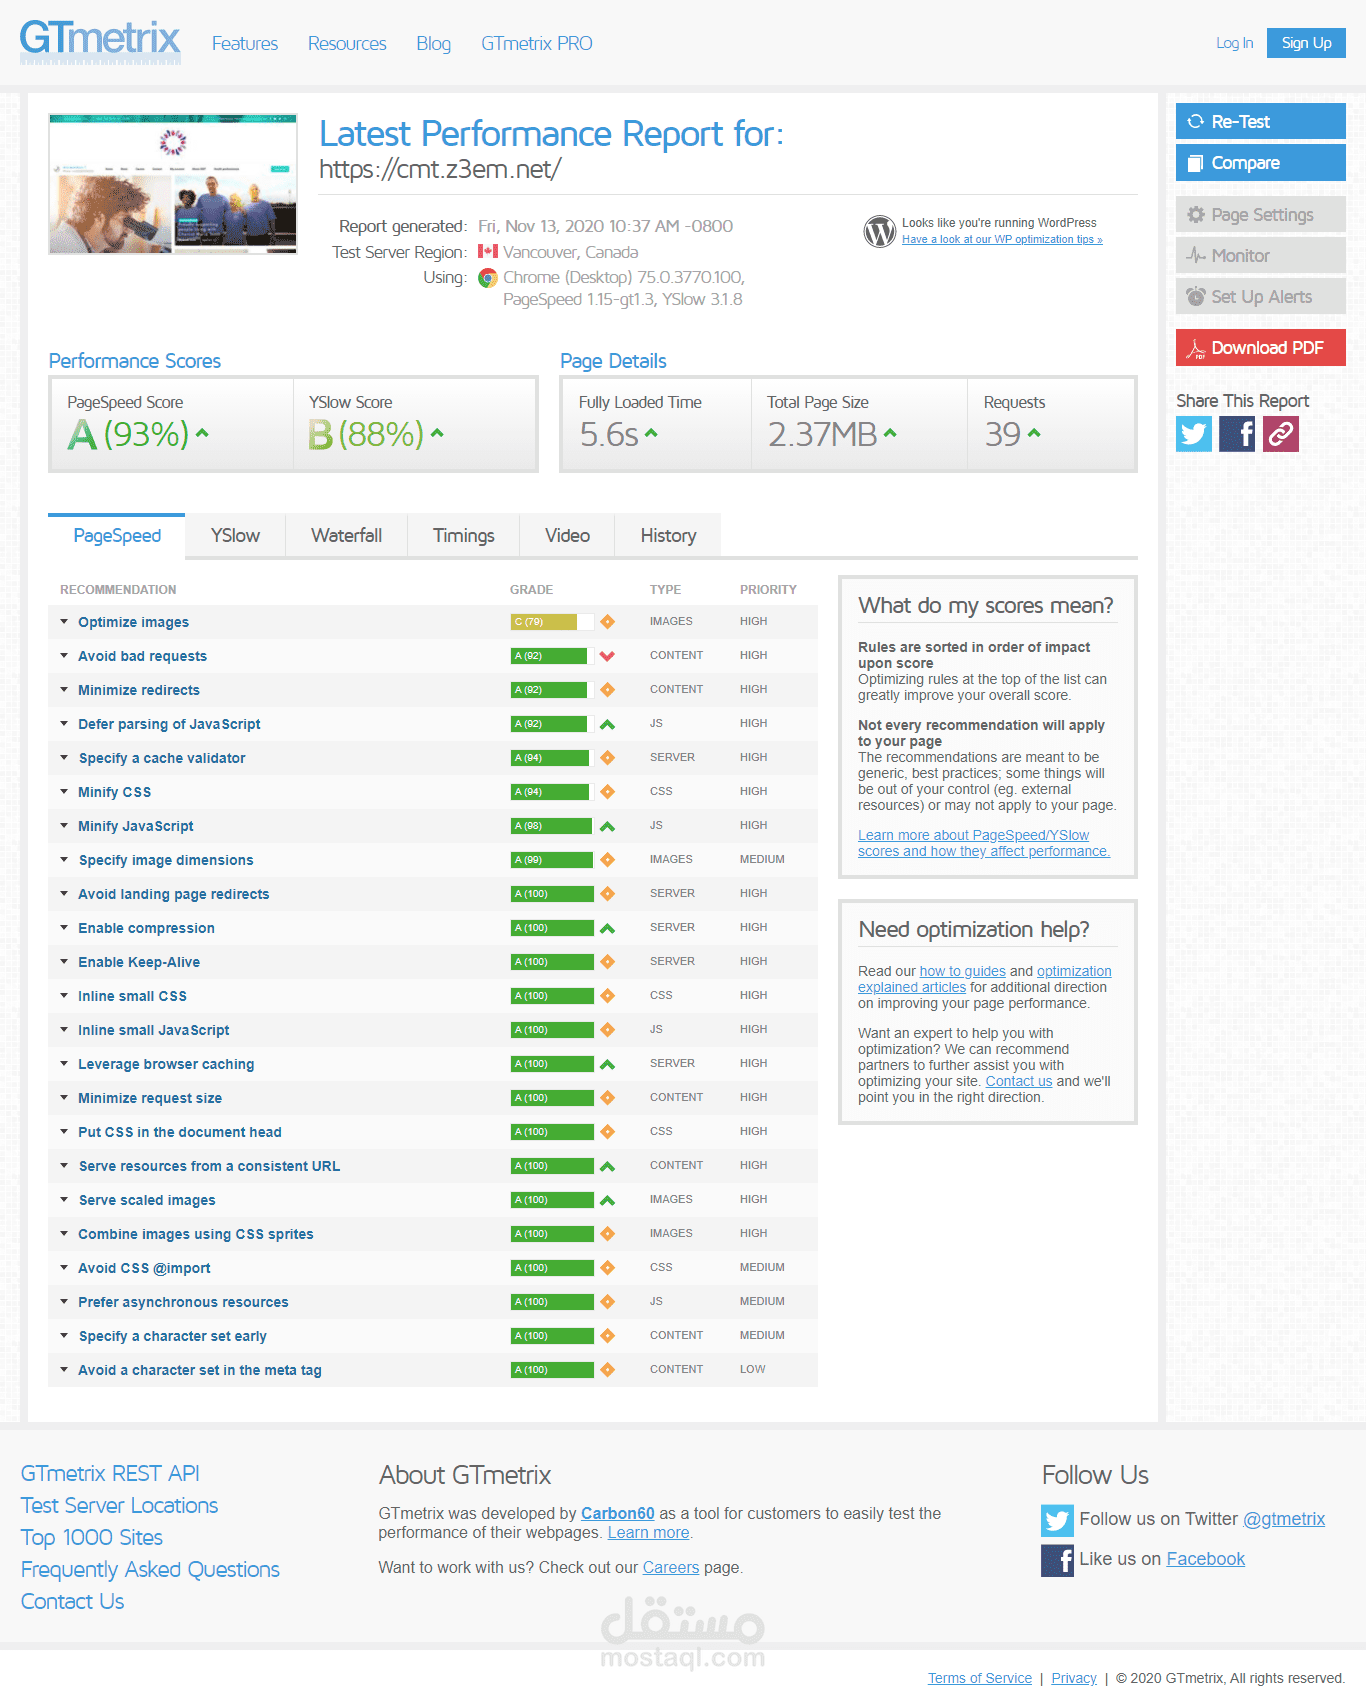
Task: Open Page Settings in sidebar
Action: coord(1261,214)
